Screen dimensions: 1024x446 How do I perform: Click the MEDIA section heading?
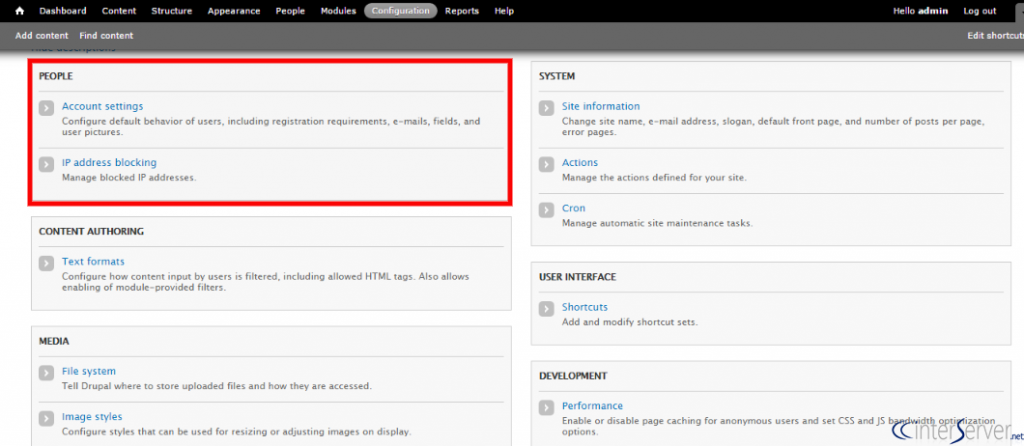coord(54,341)
